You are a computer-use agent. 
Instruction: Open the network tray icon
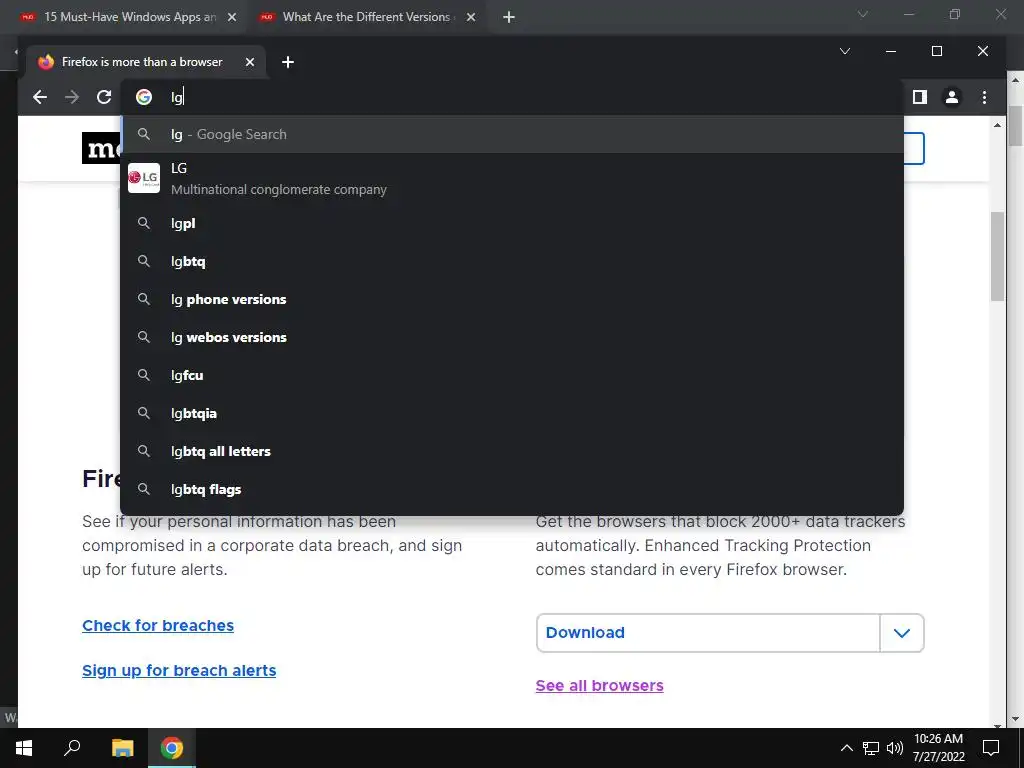871,748
